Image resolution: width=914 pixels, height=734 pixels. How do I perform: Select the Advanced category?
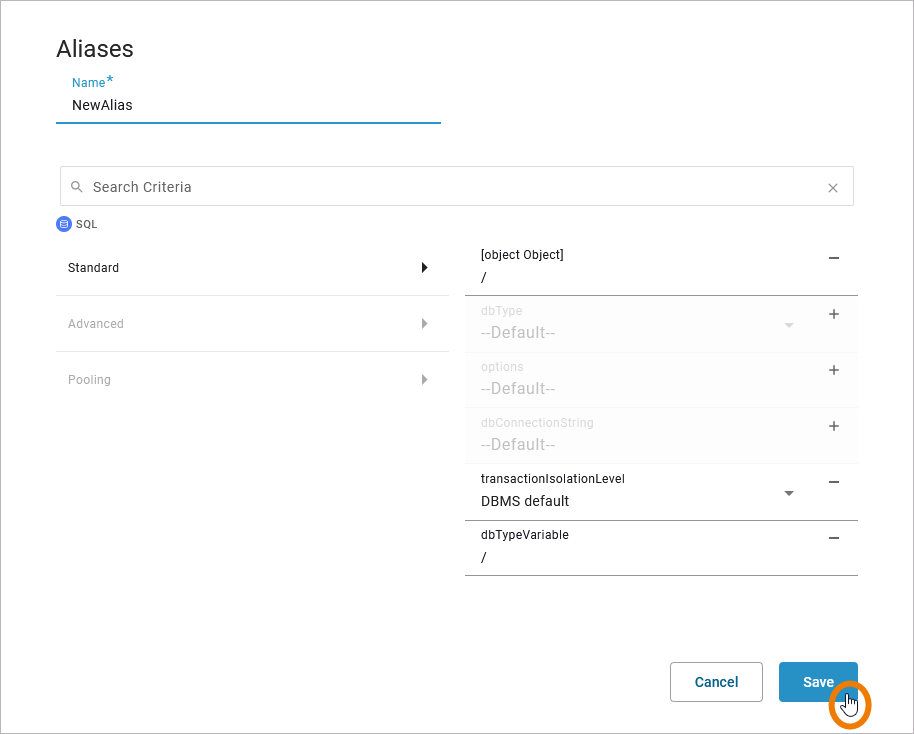point(96,324)
